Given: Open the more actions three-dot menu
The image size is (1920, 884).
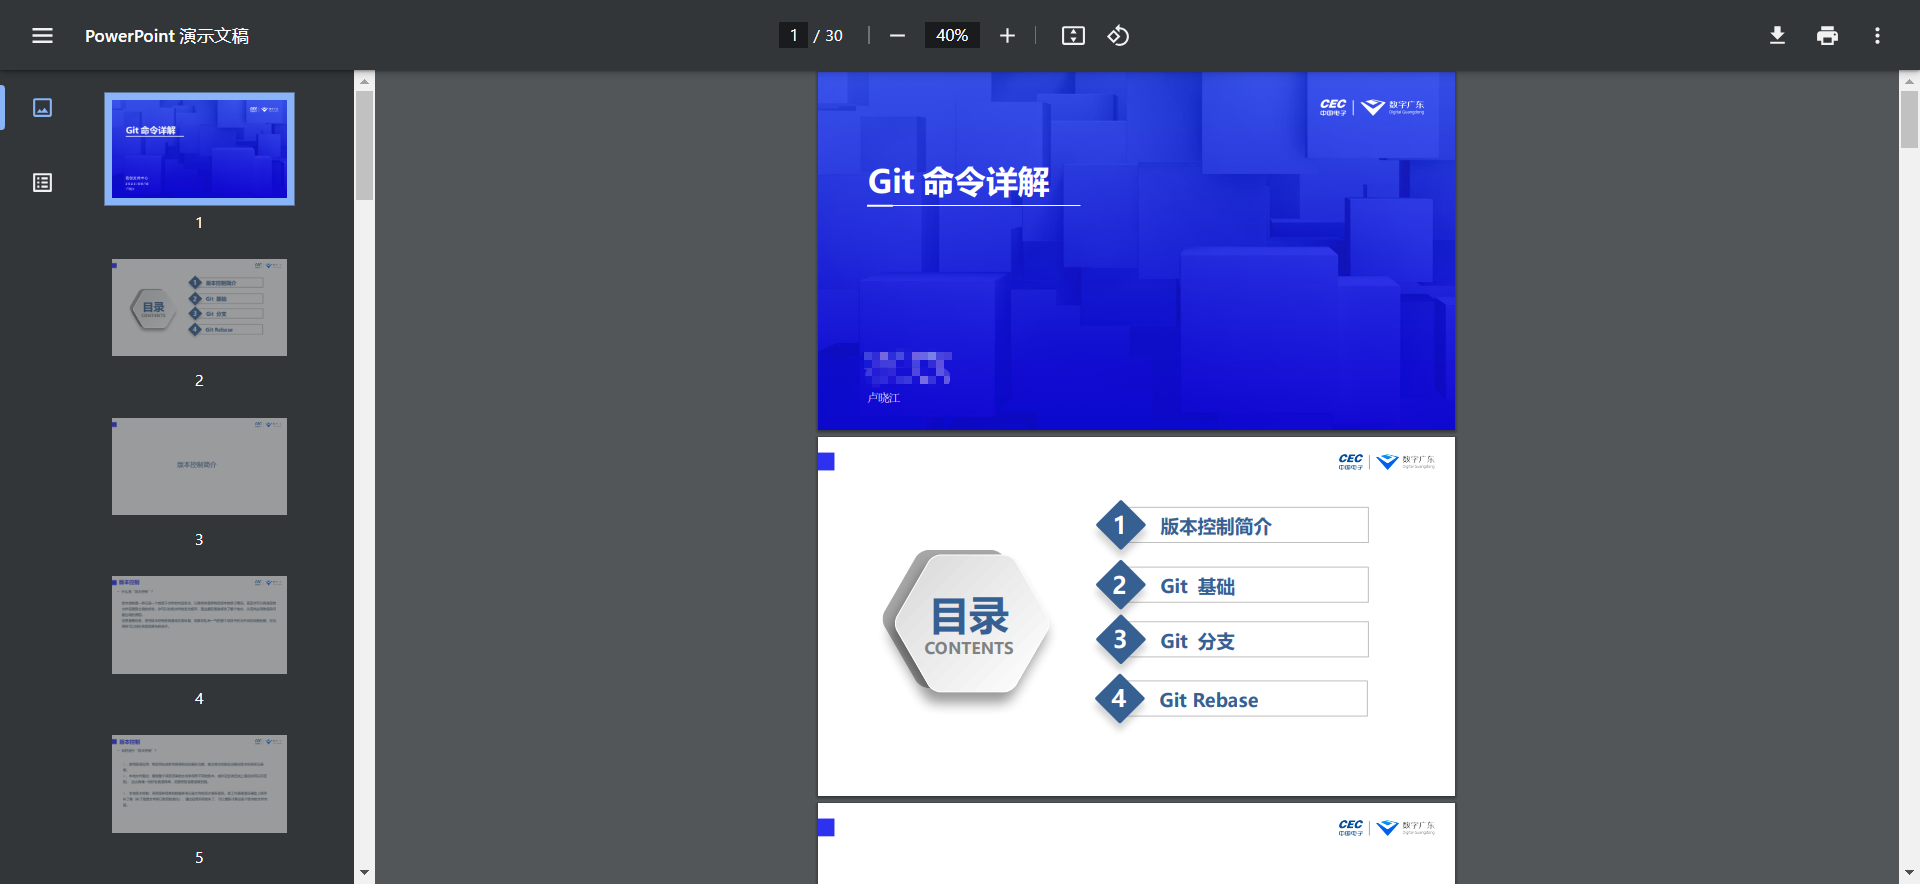Looking at the screenshot, I should point(1877,36).
